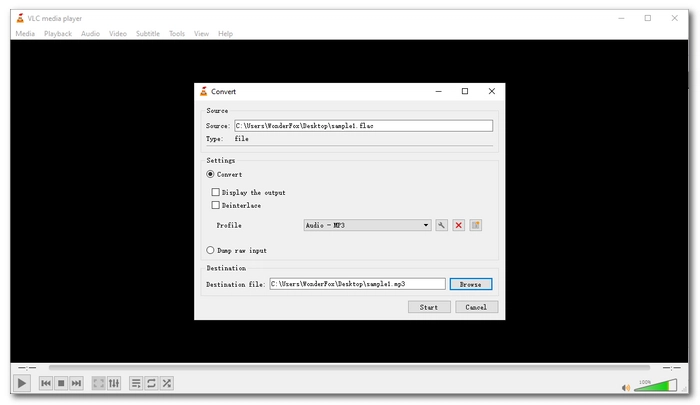This screenshot has width=700, height=405.
Task: Cancel the Convert dialog
Action: pyautogui.click(x=476, y=307)
